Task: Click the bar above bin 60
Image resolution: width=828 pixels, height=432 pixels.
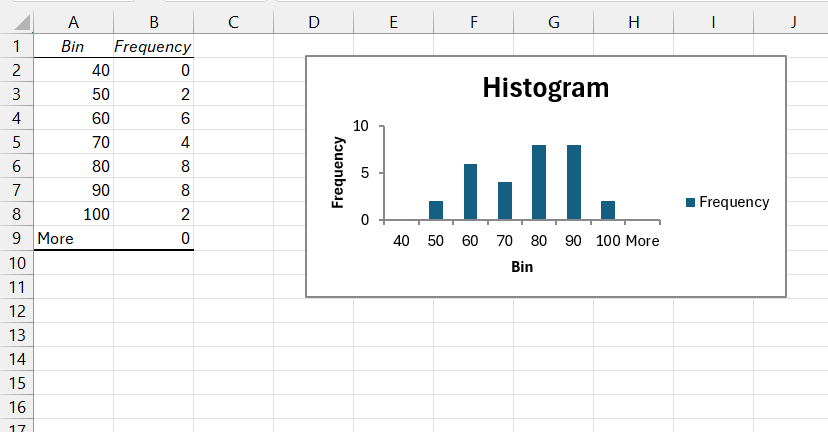Action: (x=471, y=192)
